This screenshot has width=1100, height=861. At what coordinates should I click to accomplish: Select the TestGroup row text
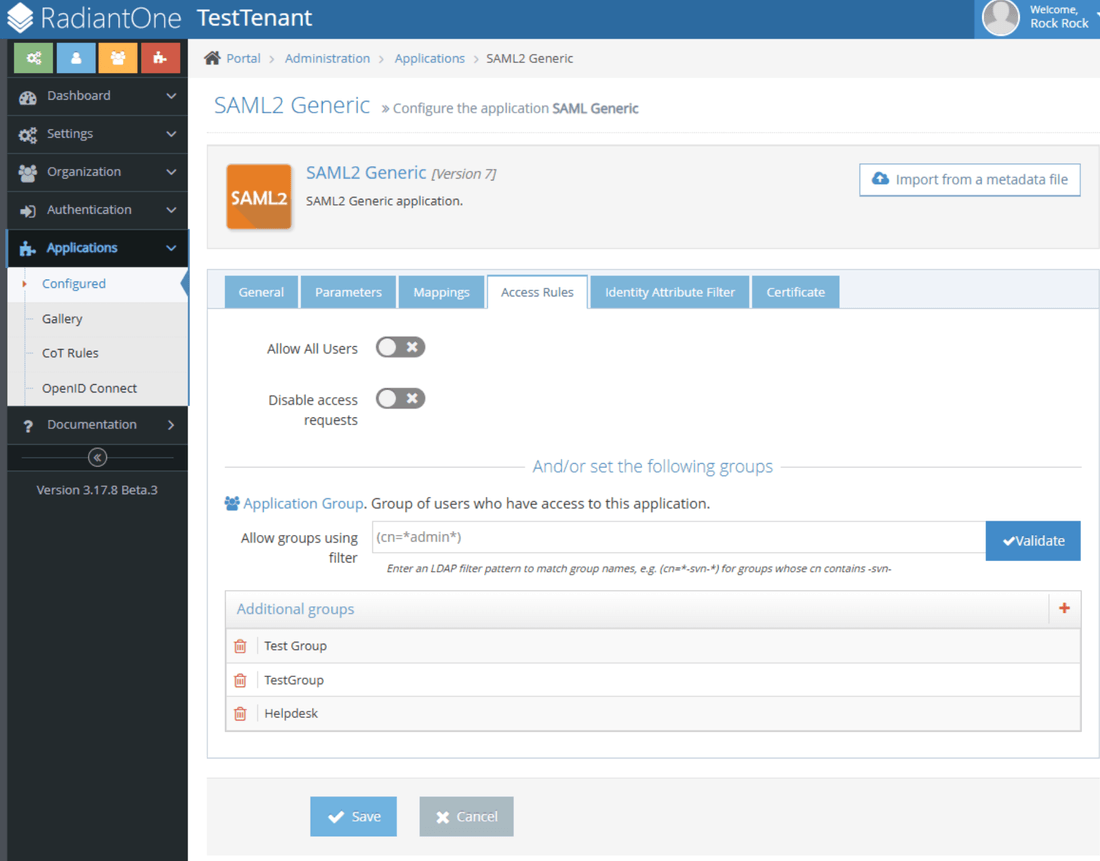pos(294,680)
